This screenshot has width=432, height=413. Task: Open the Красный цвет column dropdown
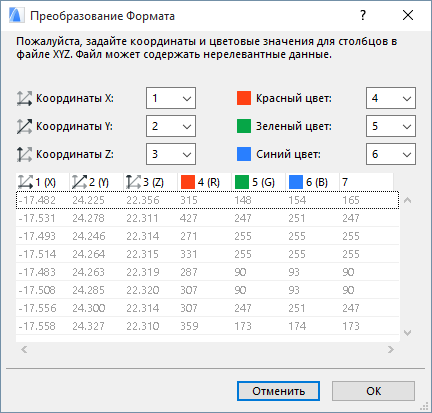391,98
